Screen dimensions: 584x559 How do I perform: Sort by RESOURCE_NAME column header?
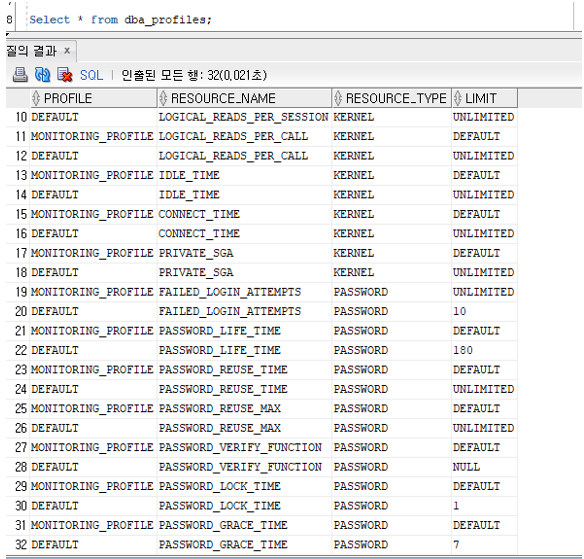[244, 98]
